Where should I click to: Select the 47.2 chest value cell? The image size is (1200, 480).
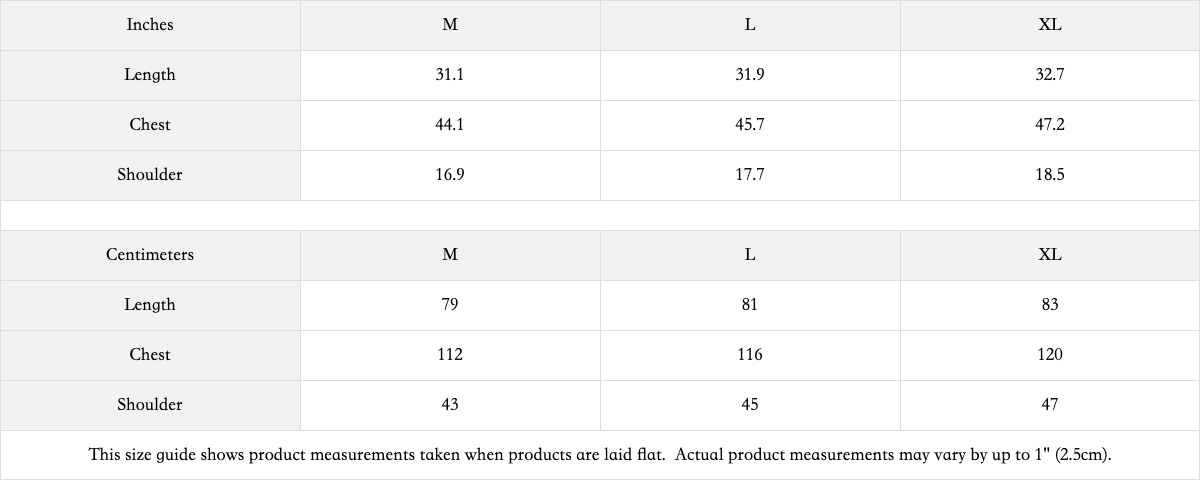(x=1050, y=125)
